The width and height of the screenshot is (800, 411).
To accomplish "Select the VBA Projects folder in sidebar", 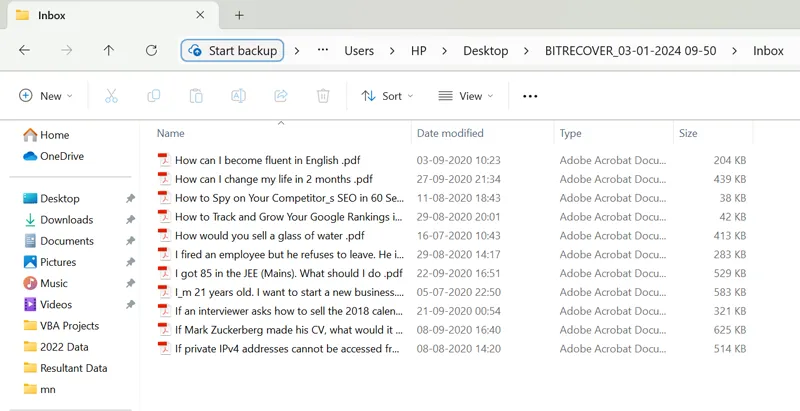I will click(x=69, y=326).
